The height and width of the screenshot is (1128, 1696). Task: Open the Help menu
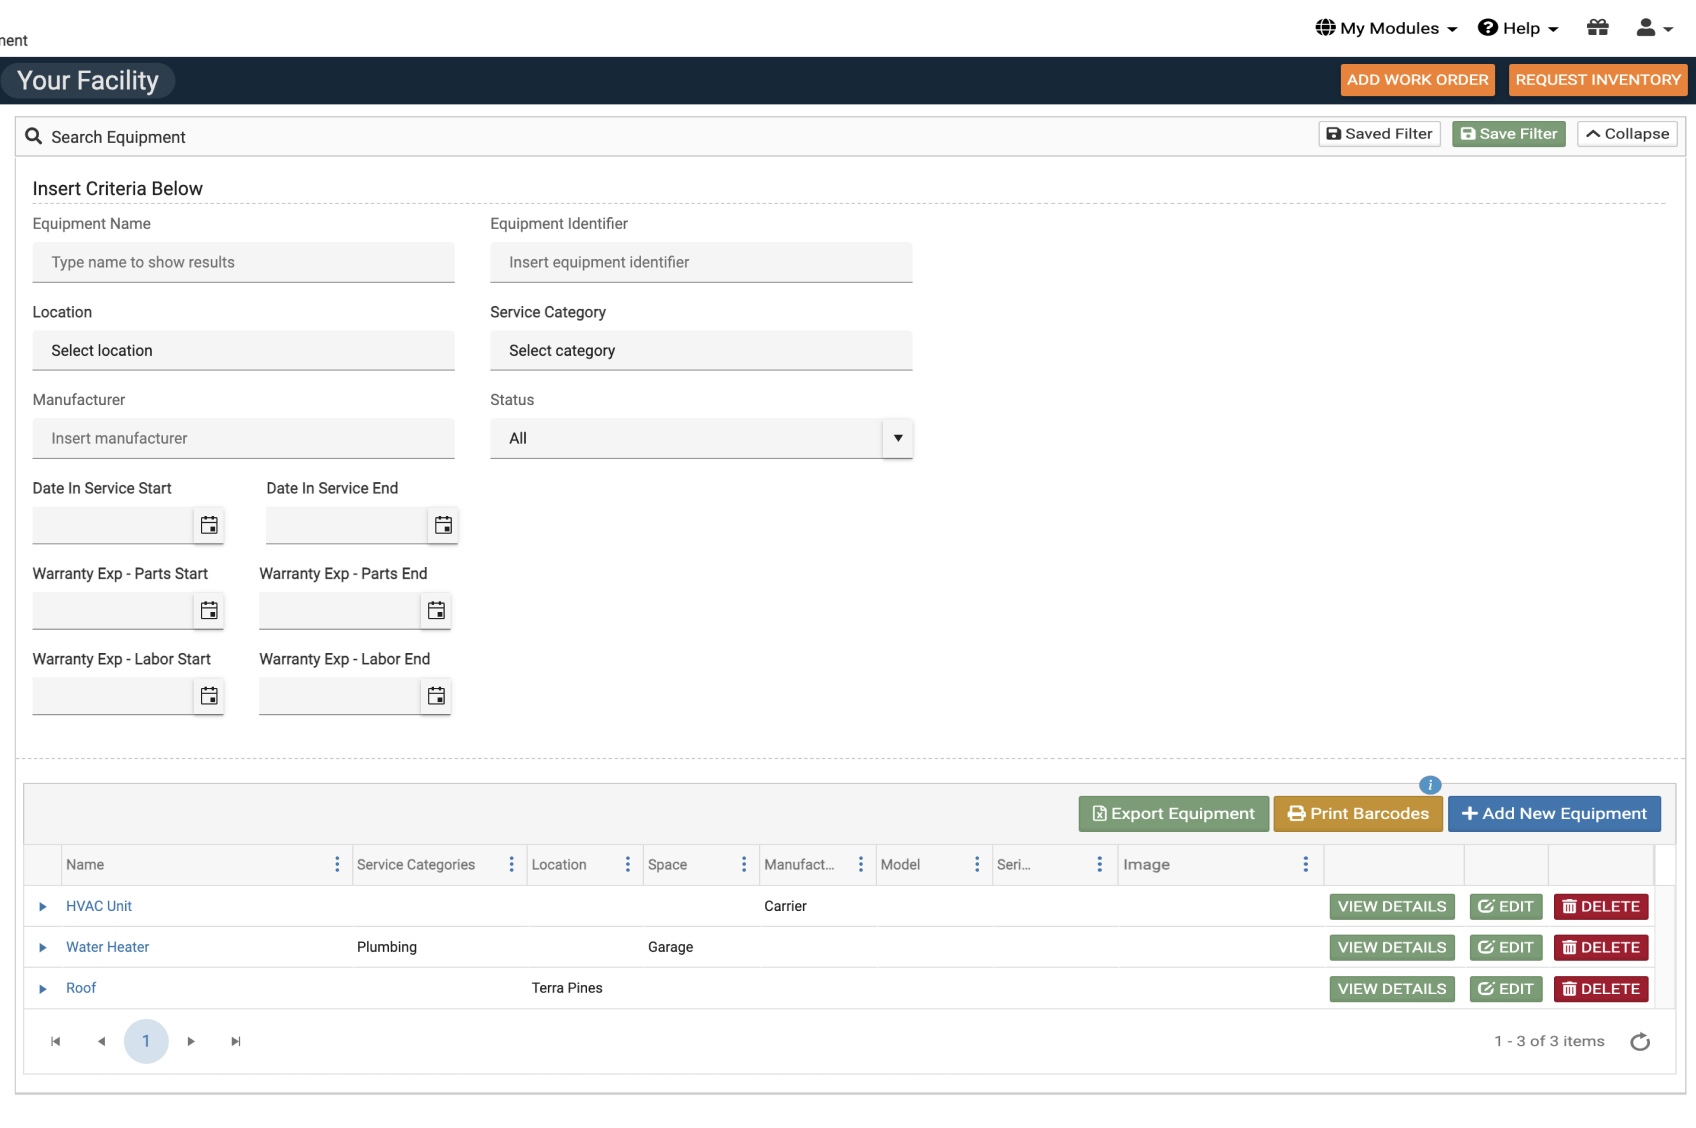(x=1518, y=27)
